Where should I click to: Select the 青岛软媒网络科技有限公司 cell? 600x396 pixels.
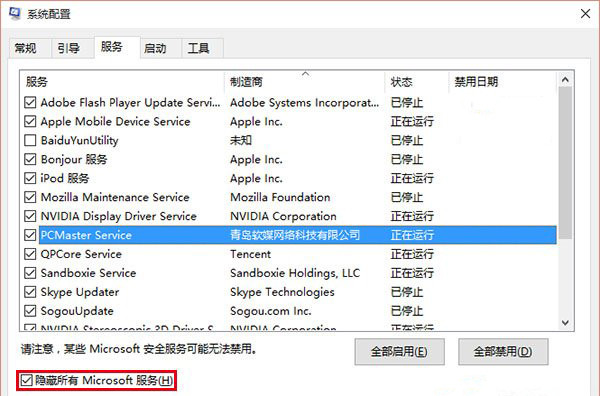295,235
